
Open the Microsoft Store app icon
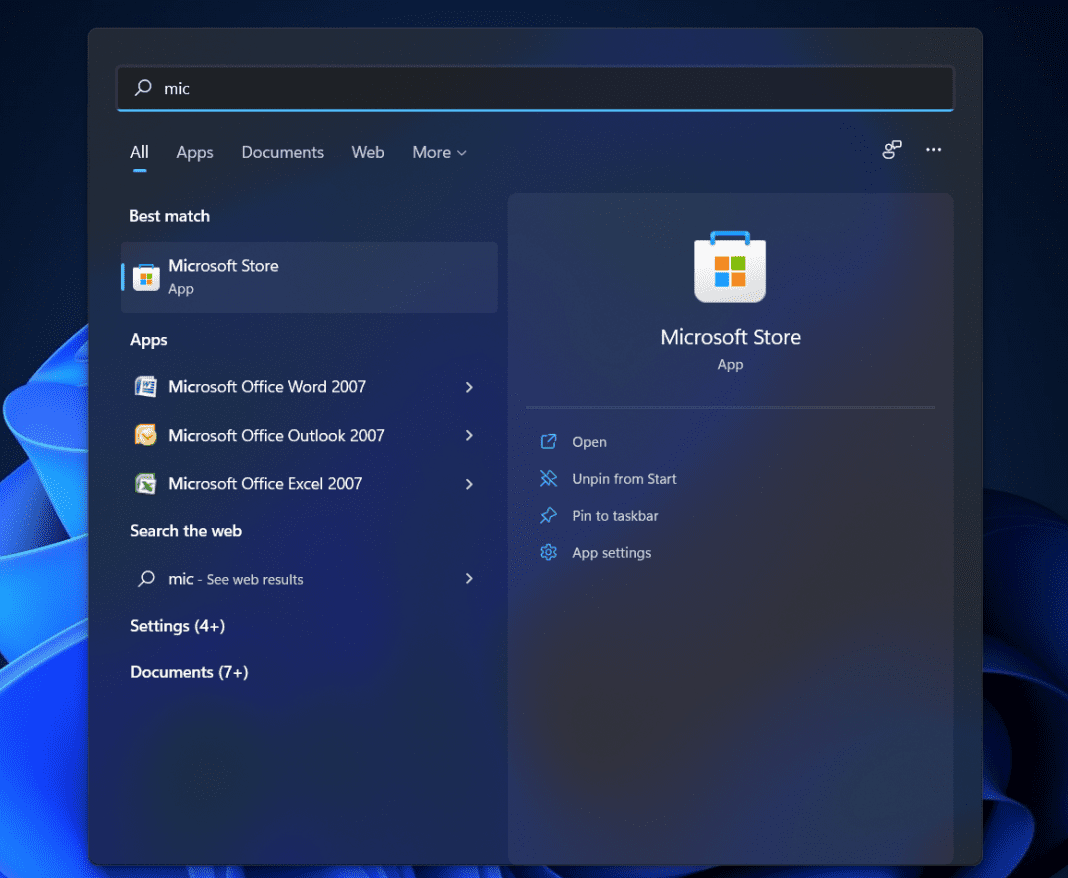pyautogui.click(x=146, y=277)
